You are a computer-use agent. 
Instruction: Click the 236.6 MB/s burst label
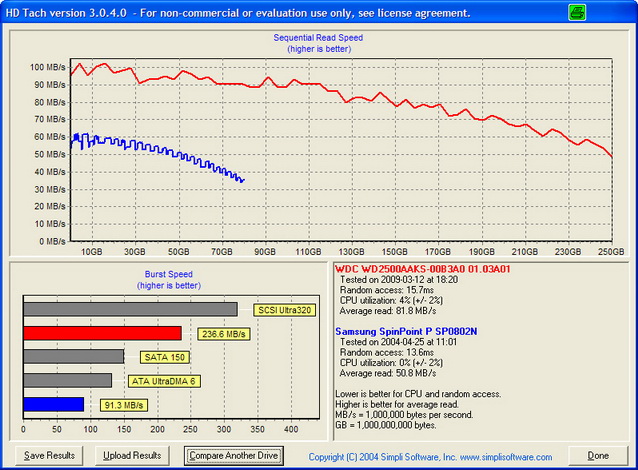[223, 334]
